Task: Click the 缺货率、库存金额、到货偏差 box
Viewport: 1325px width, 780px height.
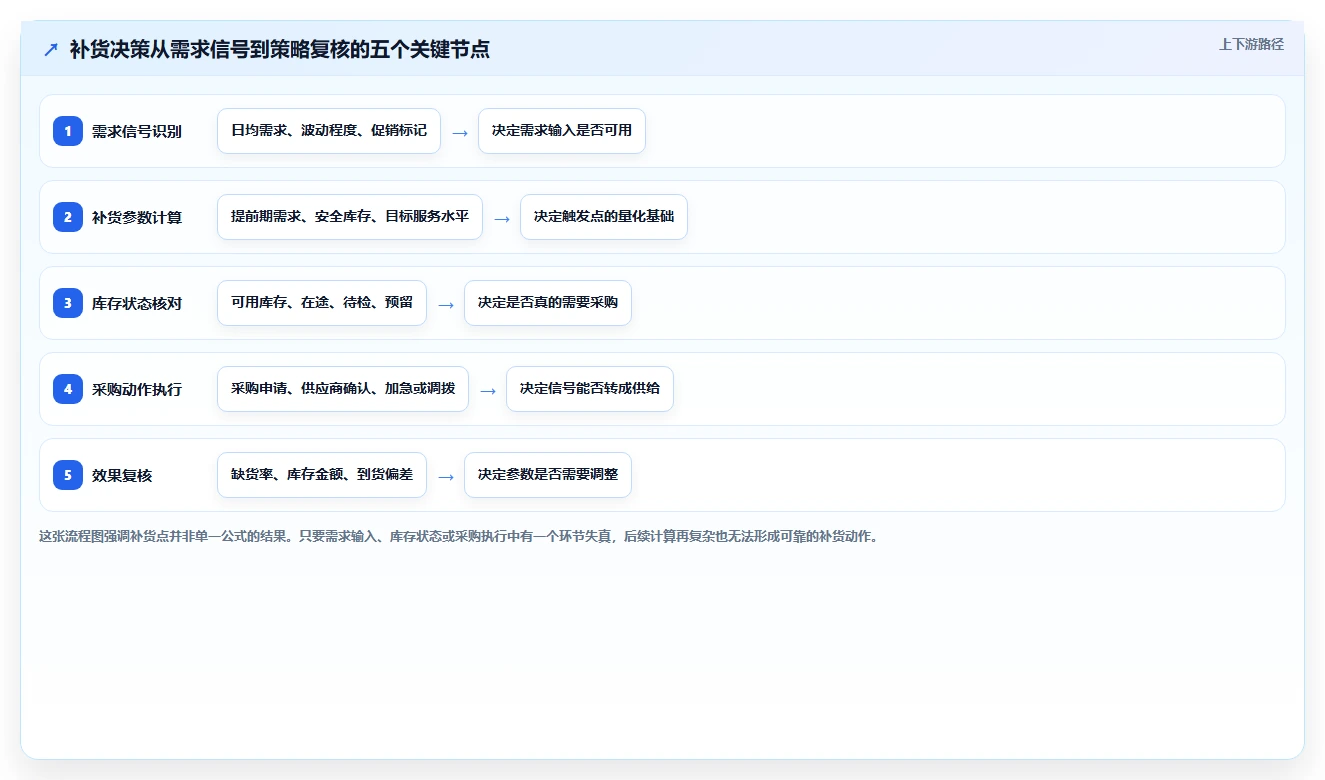Action: click(x=322, y=475)
